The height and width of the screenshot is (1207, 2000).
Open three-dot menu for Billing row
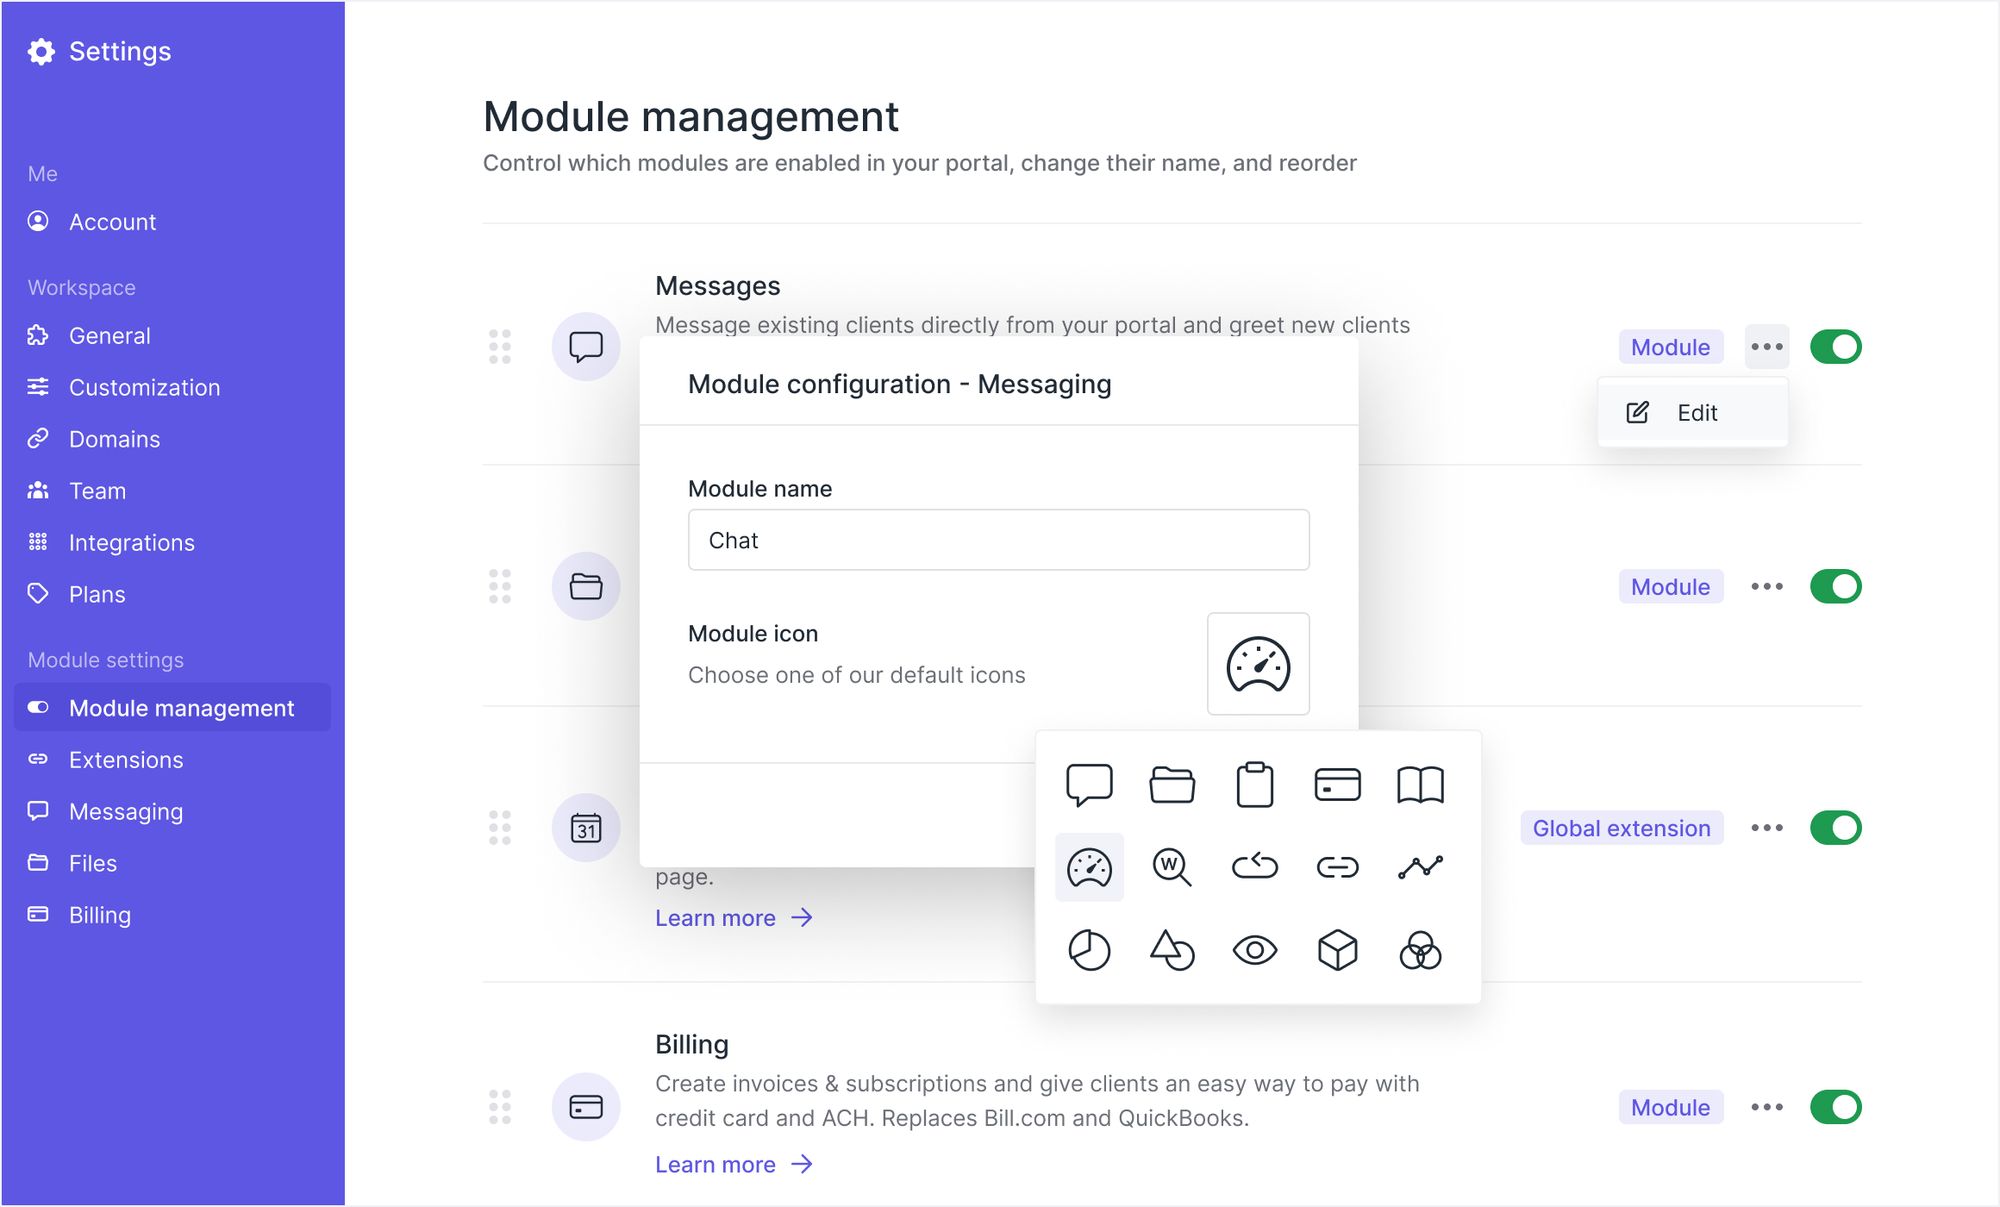tap(1766, 1107)
